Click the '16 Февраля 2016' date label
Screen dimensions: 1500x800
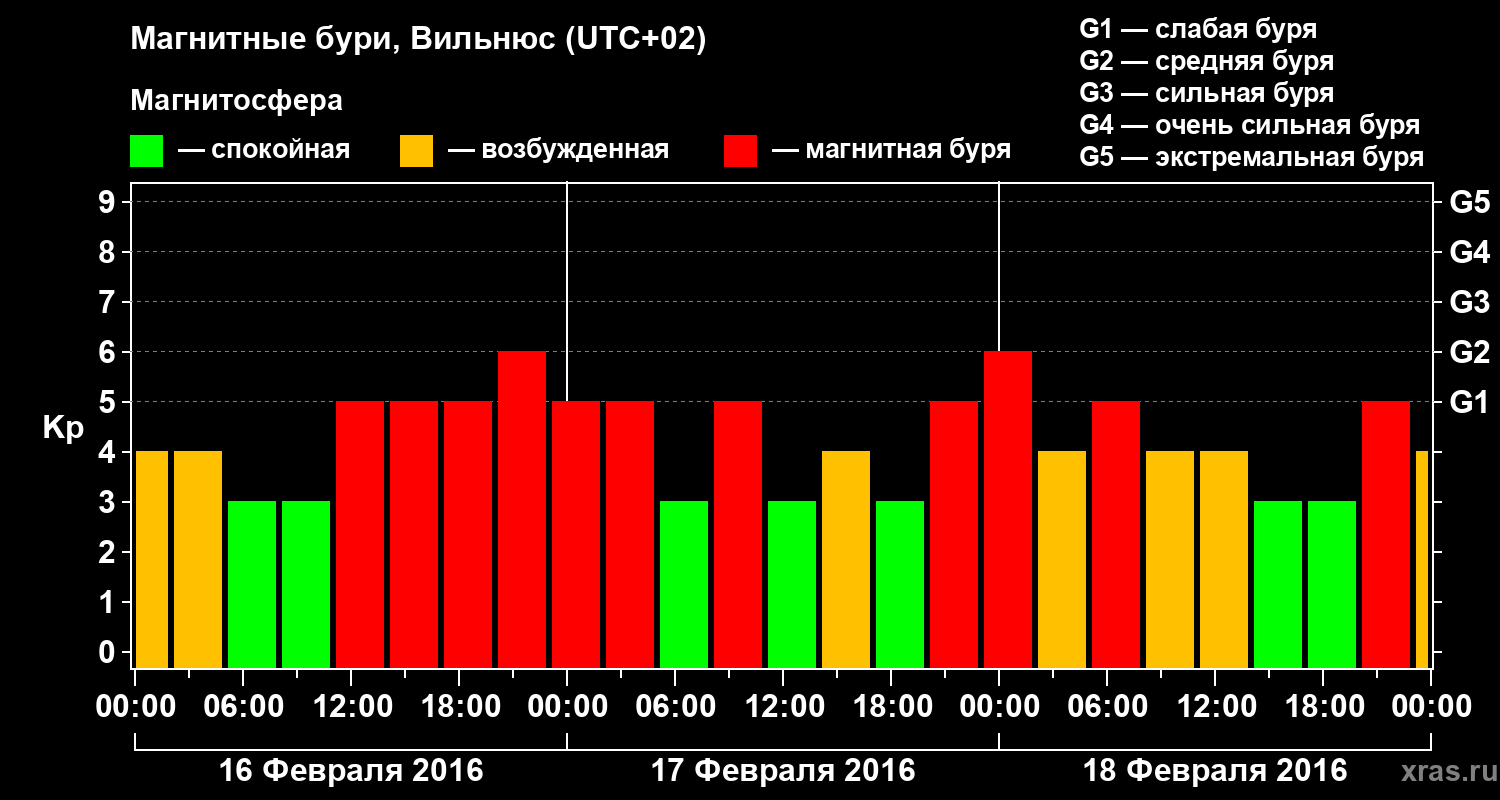(351, 771)
